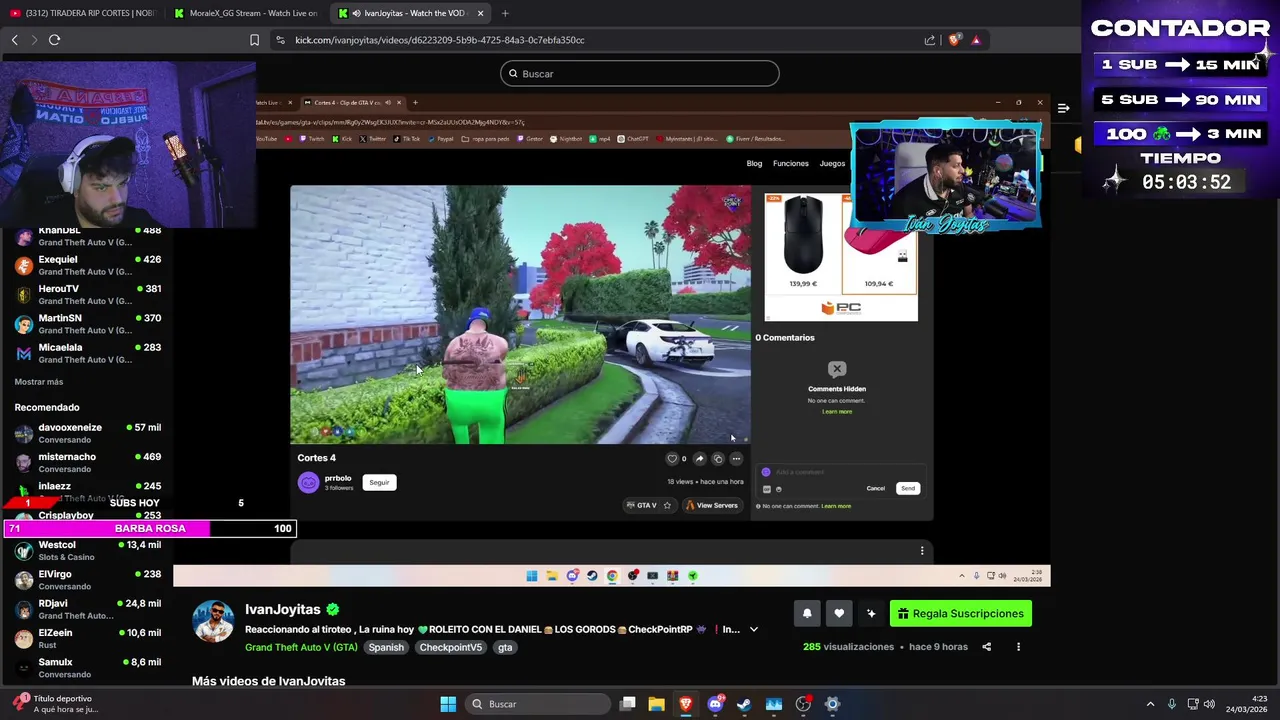Select the Spanish language tag

click(386, 647)
